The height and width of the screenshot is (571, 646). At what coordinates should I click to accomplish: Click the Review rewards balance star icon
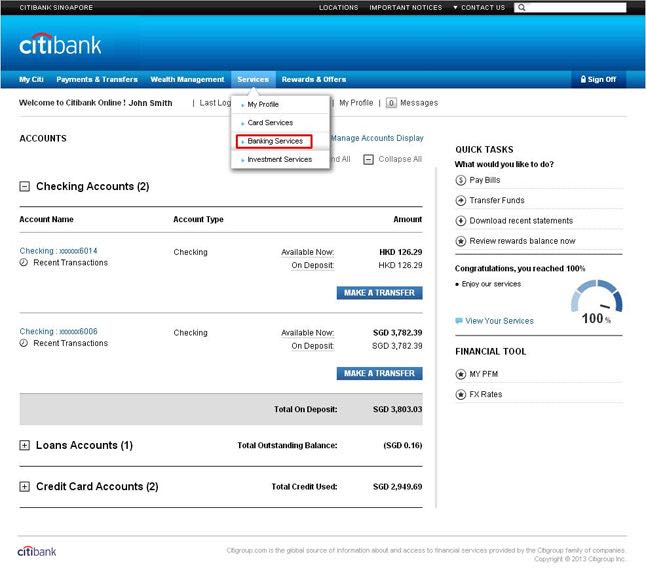[461, 241]
